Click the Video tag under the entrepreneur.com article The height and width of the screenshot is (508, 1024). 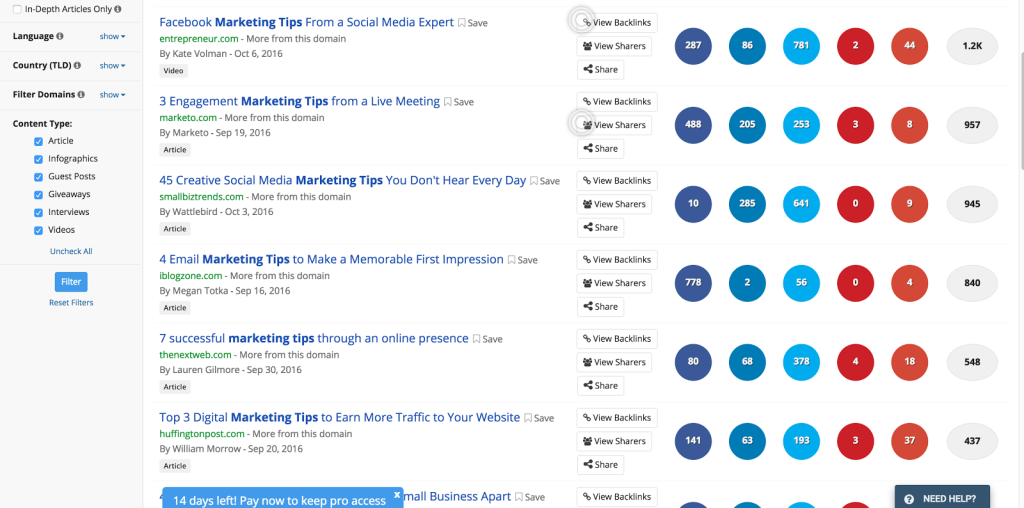[174, 71]
